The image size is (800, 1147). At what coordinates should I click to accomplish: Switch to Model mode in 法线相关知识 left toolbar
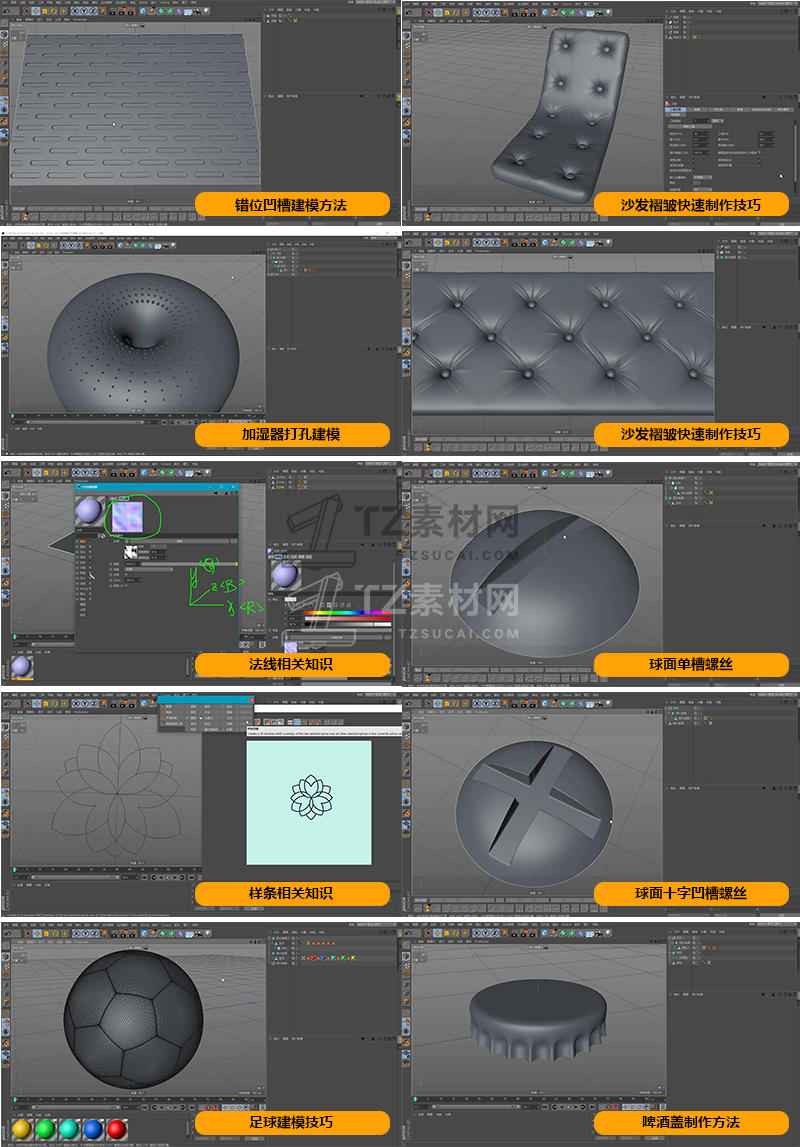point(6,497)
